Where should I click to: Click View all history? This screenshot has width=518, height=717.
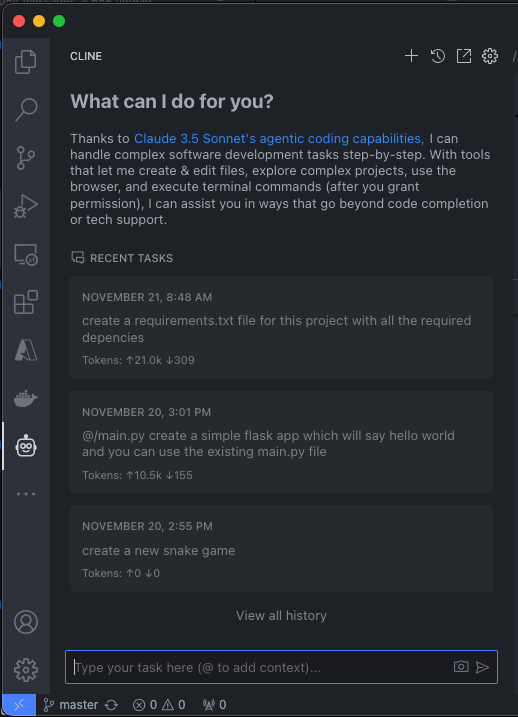(281, 615)
